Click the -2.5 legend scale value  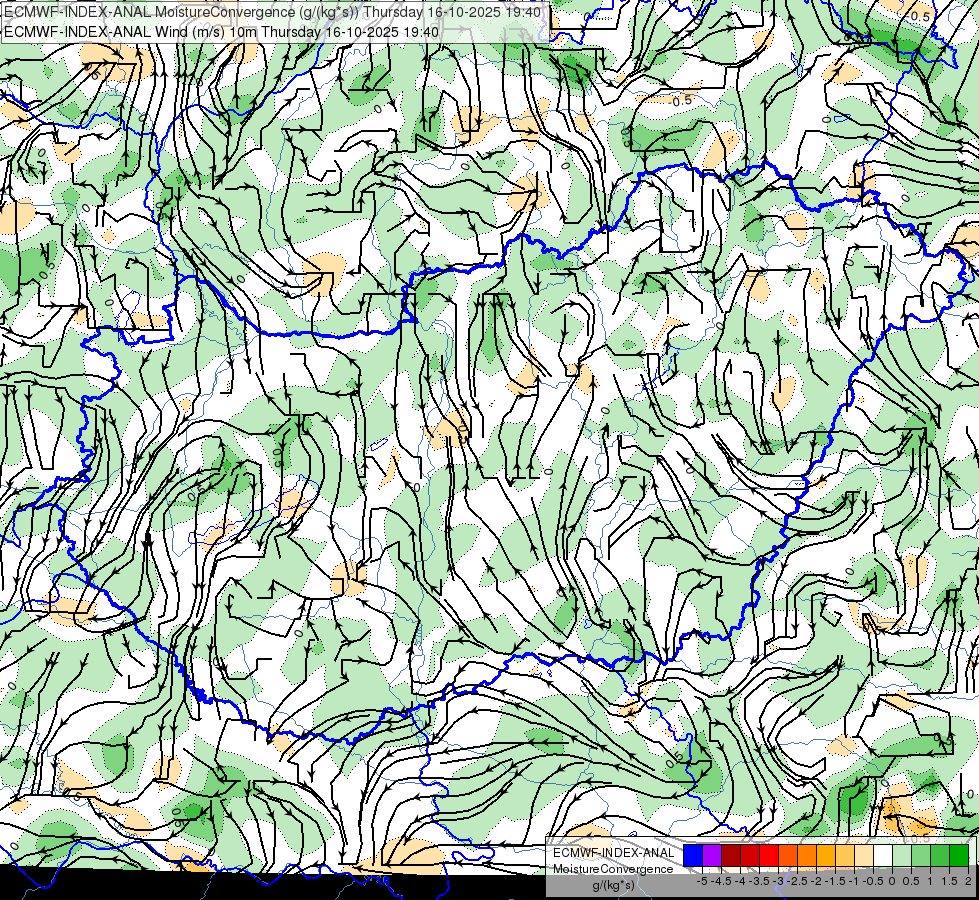(x=798, y=881)
